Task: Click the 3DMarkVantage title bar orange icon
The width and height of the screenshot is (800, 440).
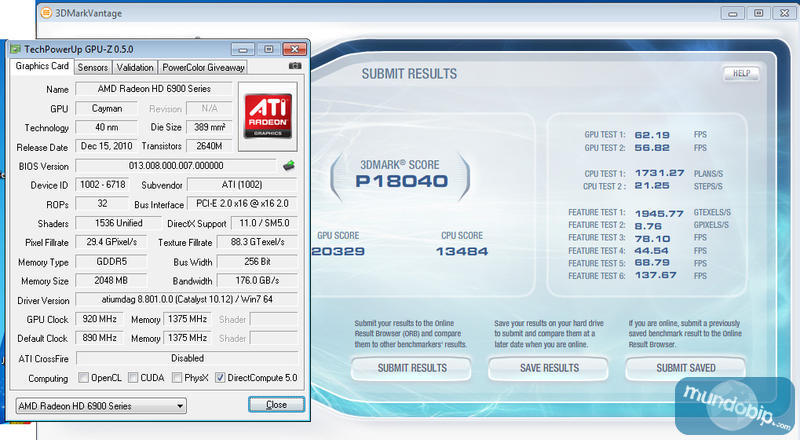Action: (x=46, y=13)
